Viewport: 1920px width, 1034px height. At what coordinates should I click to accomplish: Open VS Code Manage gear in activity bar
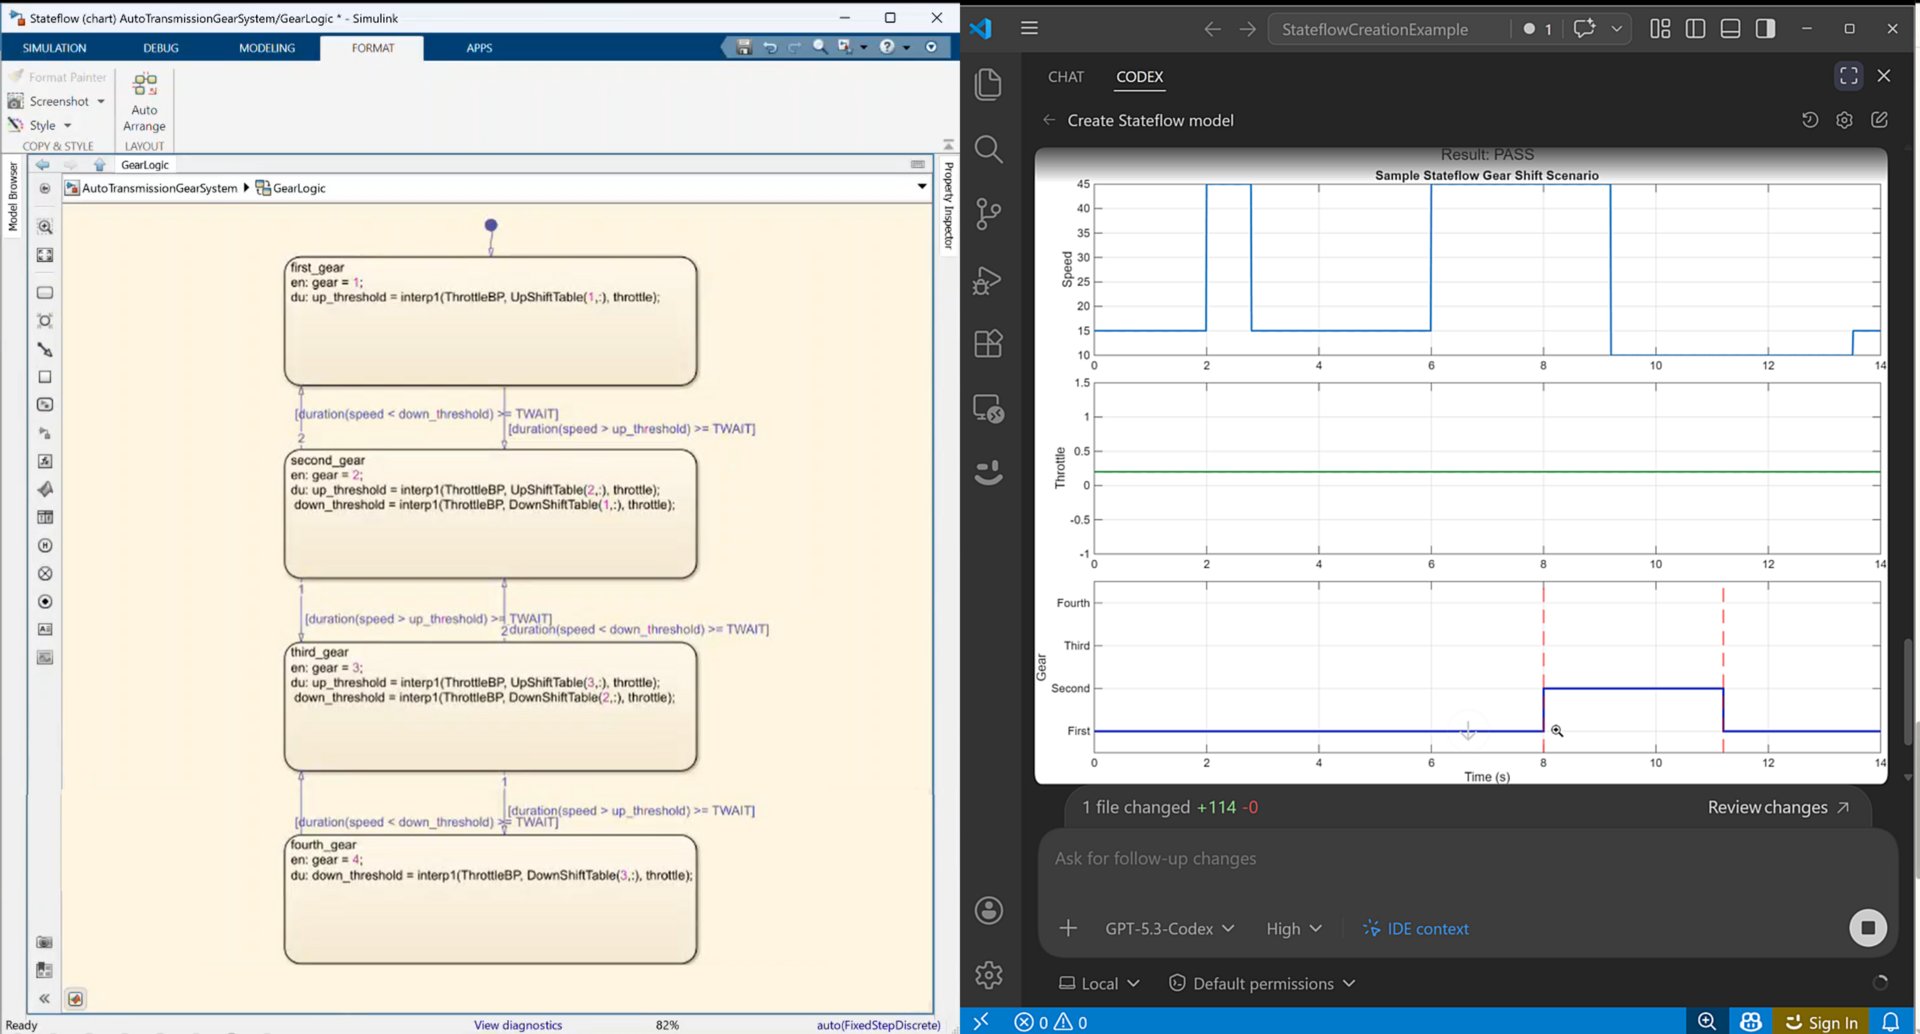(988, 975)
